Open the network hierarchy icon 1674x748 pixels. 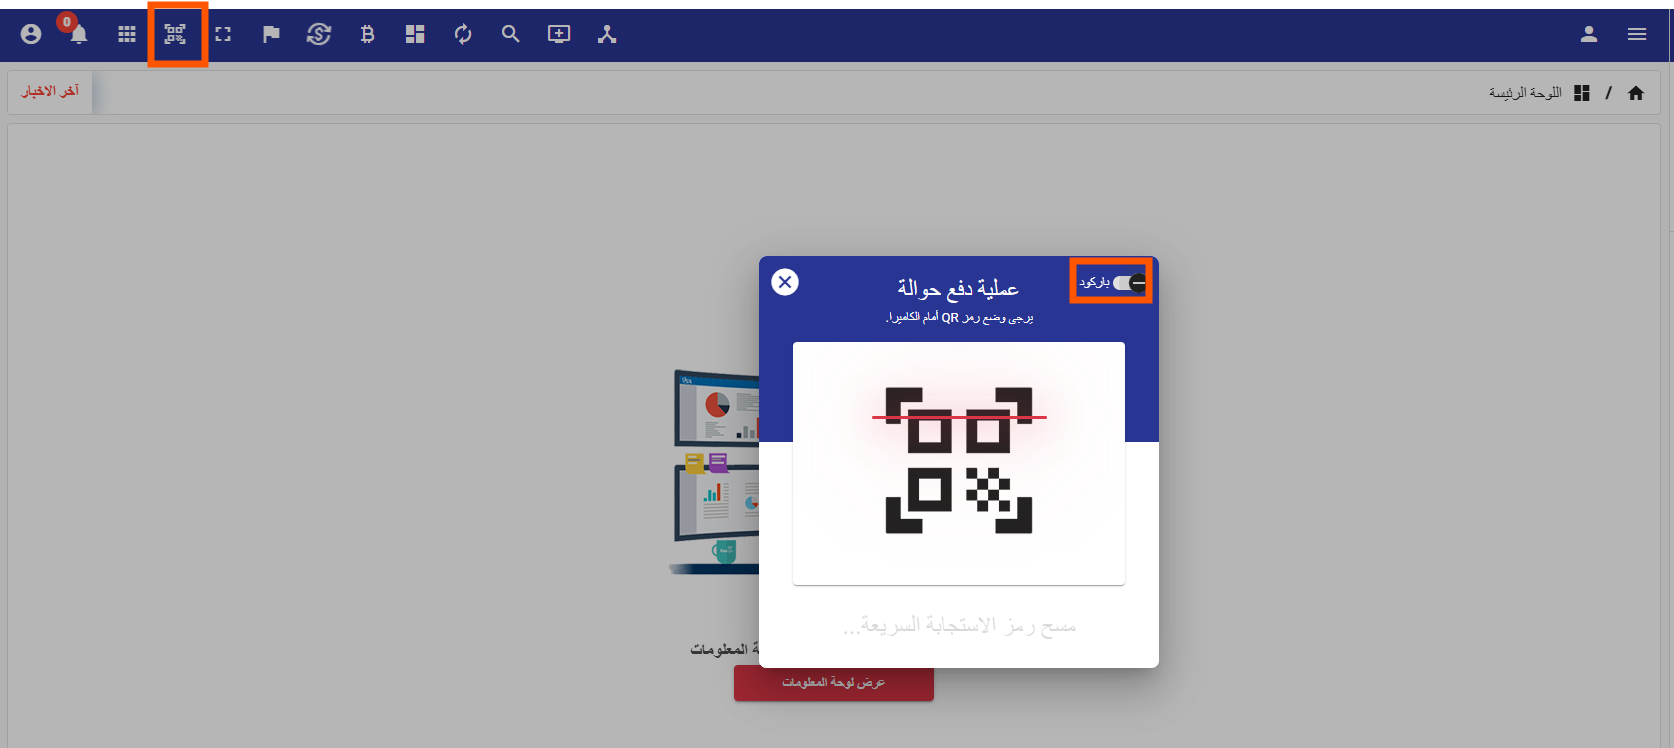(607, 34)
